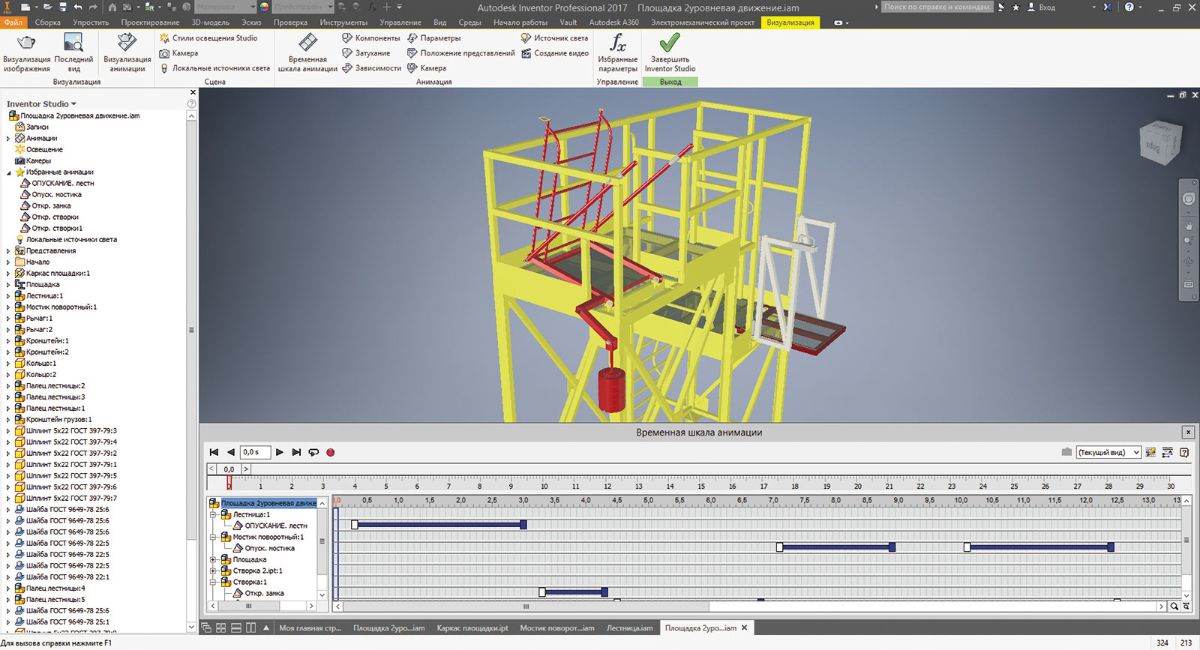Switch to the Визуализация ribbon tab
1200x650 pixels.
(x=790, y=21)
